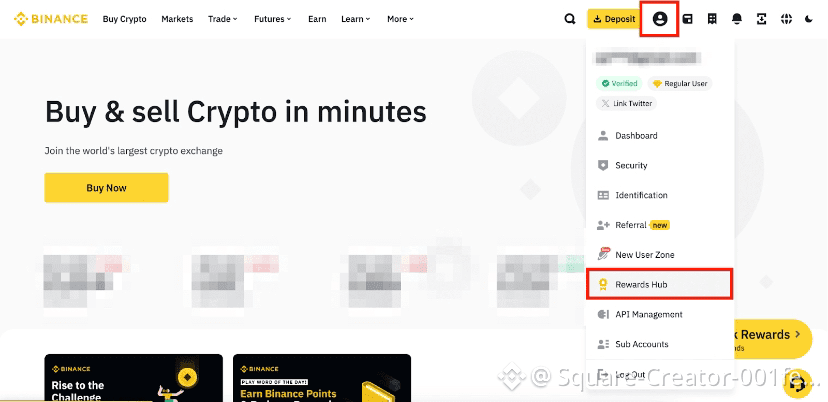This screenshot has height=402, width=828.
Task: Expand the Futures dropdown menu
Action: 272,19
